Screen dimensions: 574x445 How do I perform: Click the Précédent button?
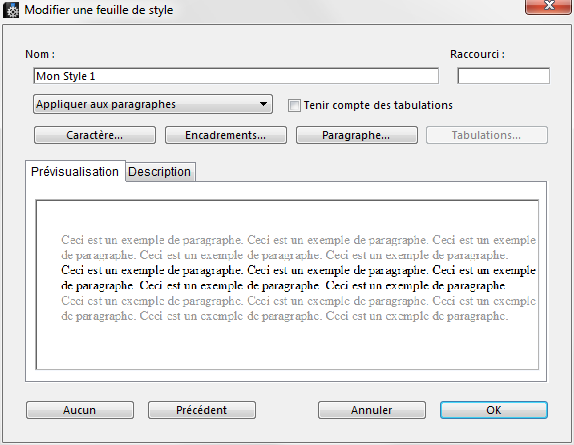pyautogui.click(x=202, y=410)
